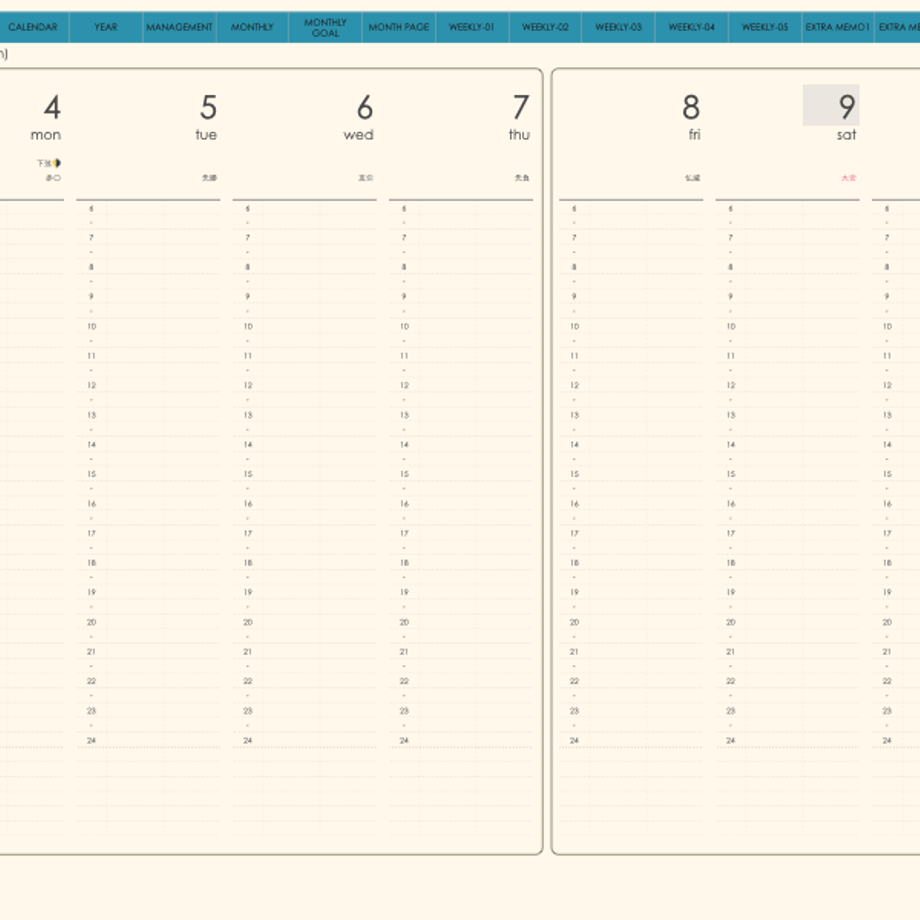
Task: Open the CALENDAR tab
Action: pos(33,27)
